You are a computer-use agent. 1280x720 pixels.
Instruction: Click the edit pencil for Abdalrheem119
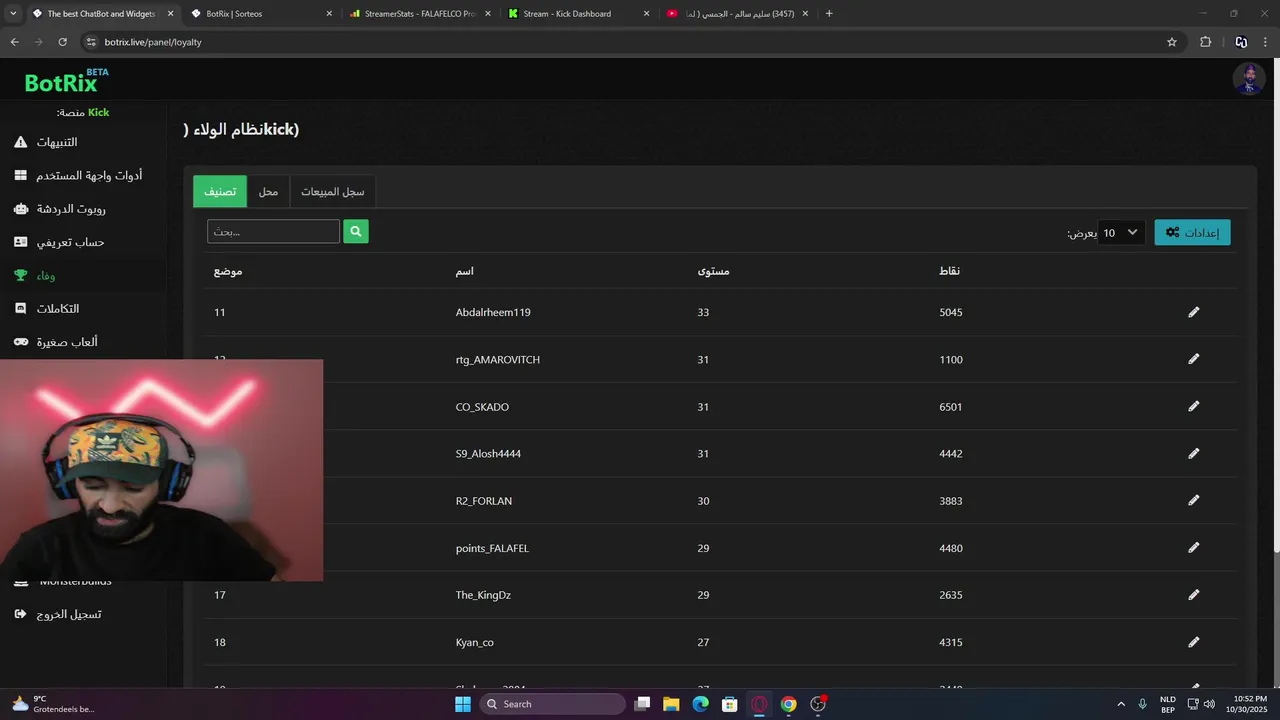tap(1193, 312)
